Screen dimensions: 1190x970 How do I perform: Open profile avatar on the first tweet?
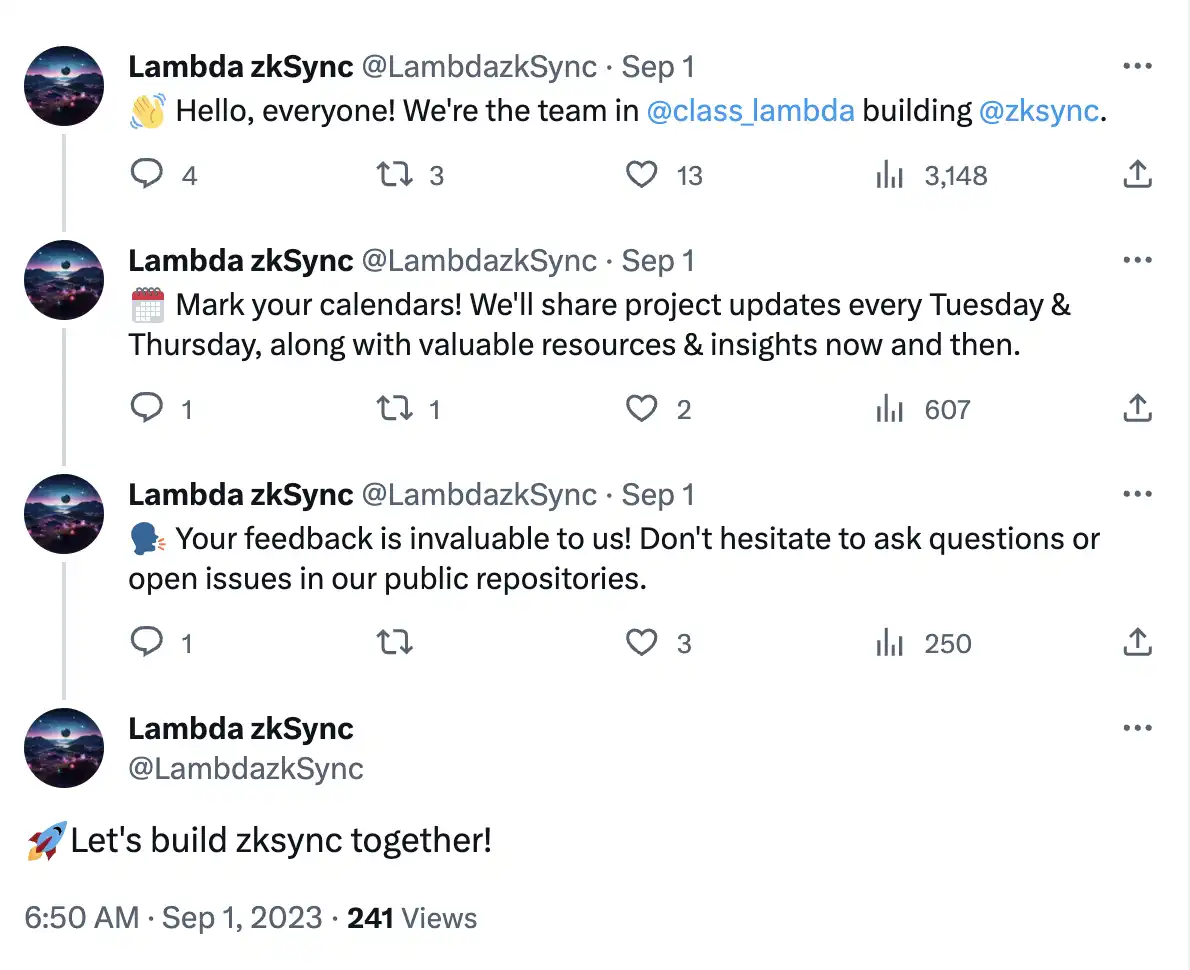pos(64,86)
